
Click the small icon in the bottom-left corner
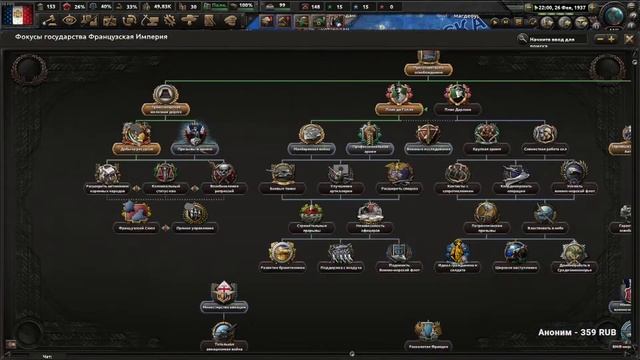click(x=11, y=344)
